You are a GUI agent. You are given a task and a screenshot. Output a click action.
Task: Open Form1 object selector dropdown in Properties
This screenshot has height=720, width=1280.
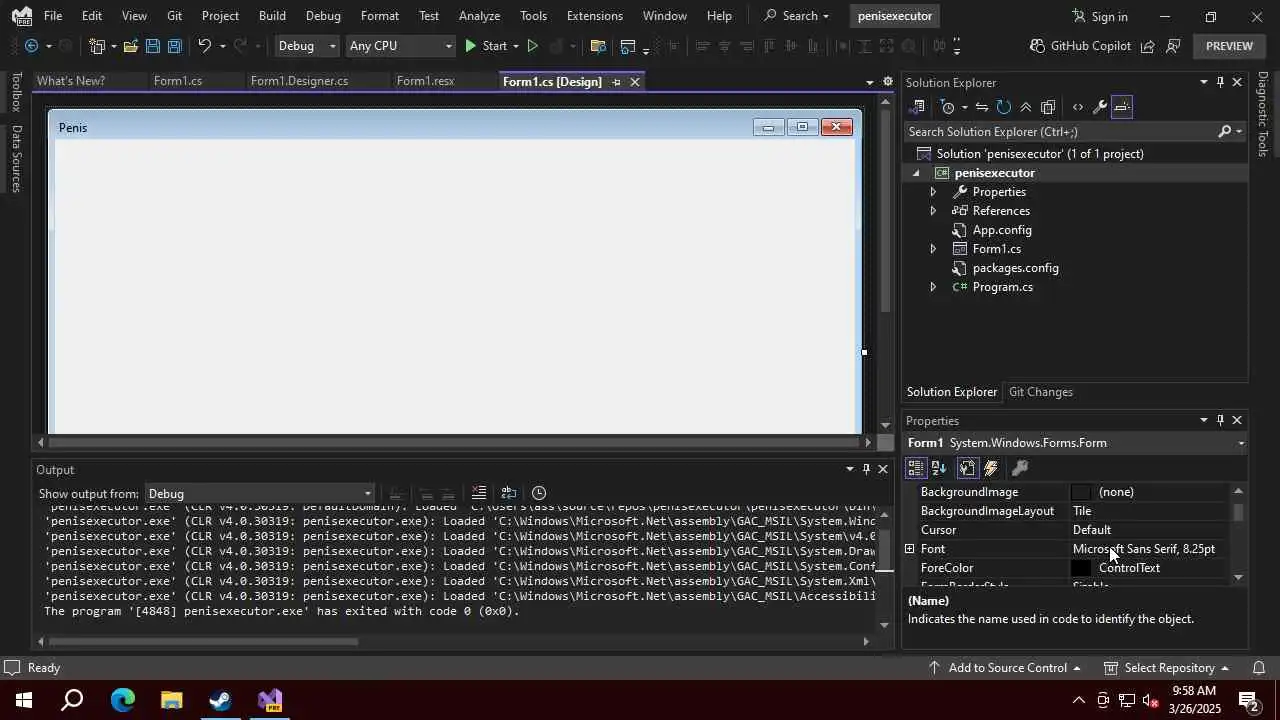click(1241, 443)
